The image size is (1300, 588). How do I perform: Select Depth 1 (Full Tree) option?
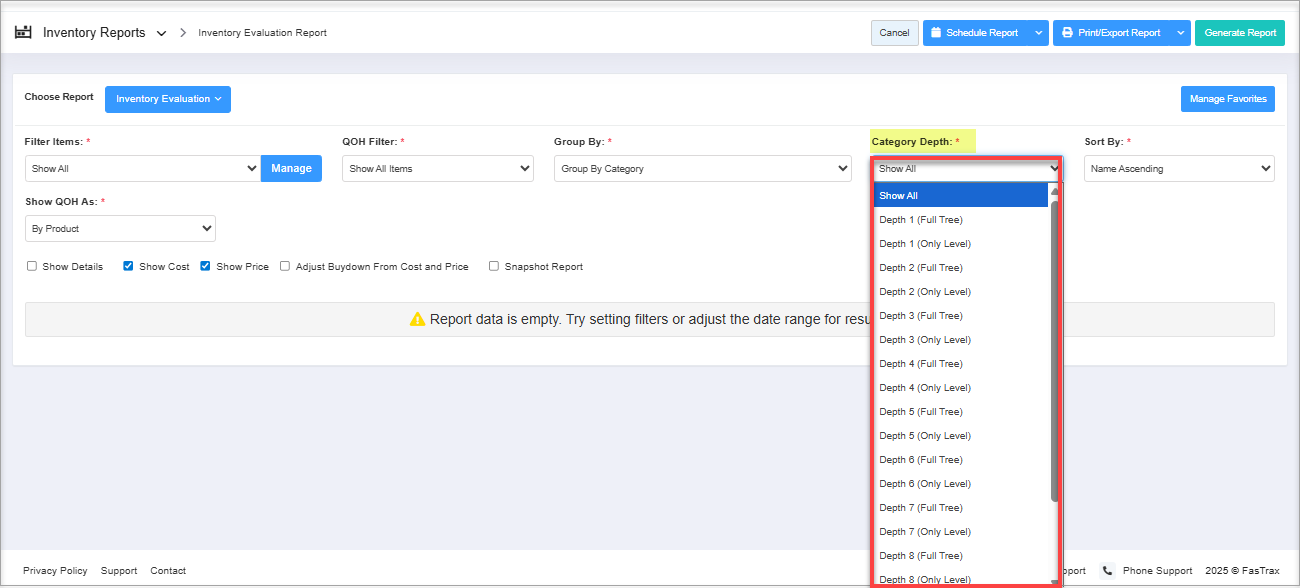coord(921,220)
